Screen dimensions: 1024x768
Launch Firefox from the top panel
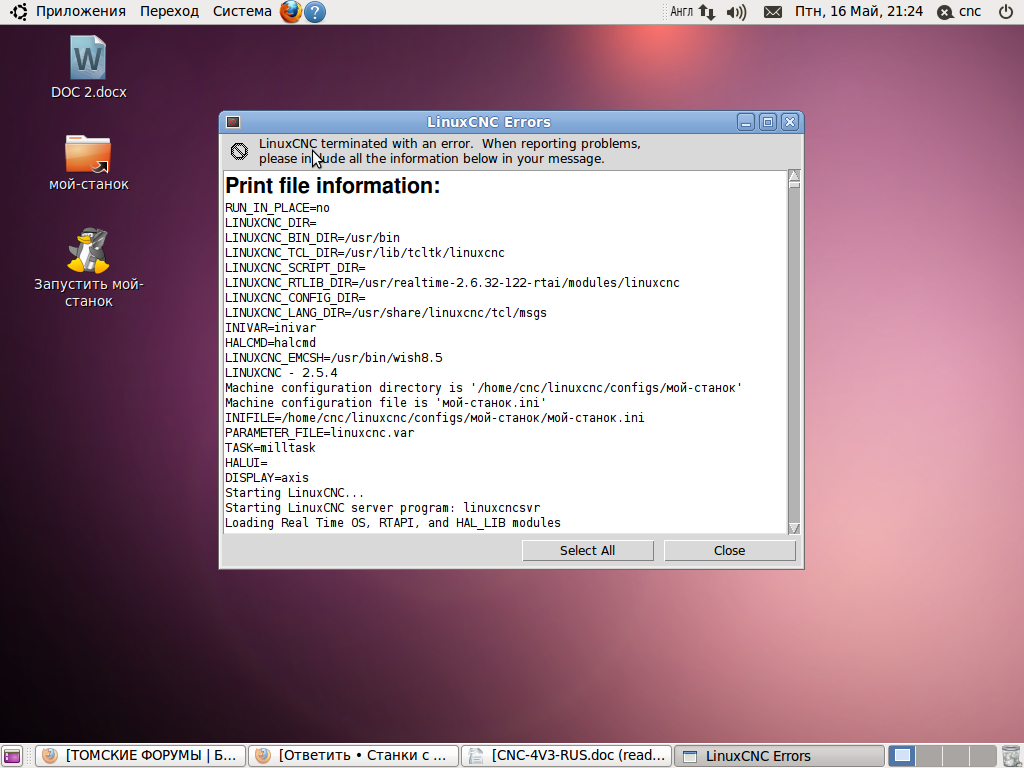click(x=291, y=12)
